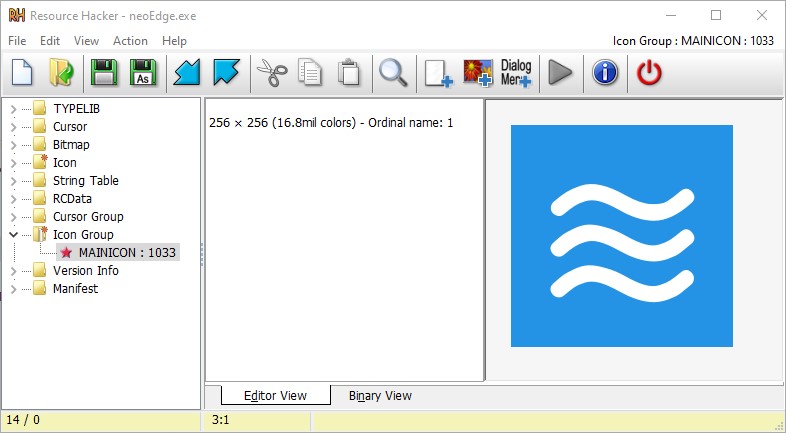Open the File menu
786x433 pixels.
17,41
